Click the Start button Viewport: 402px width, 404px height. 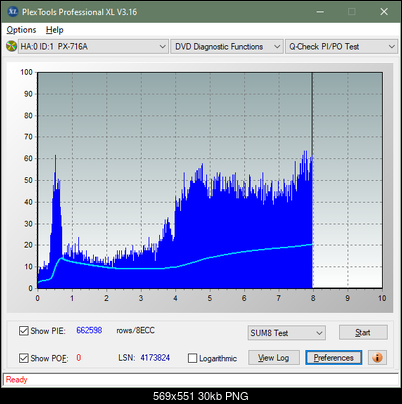point(363,332)
